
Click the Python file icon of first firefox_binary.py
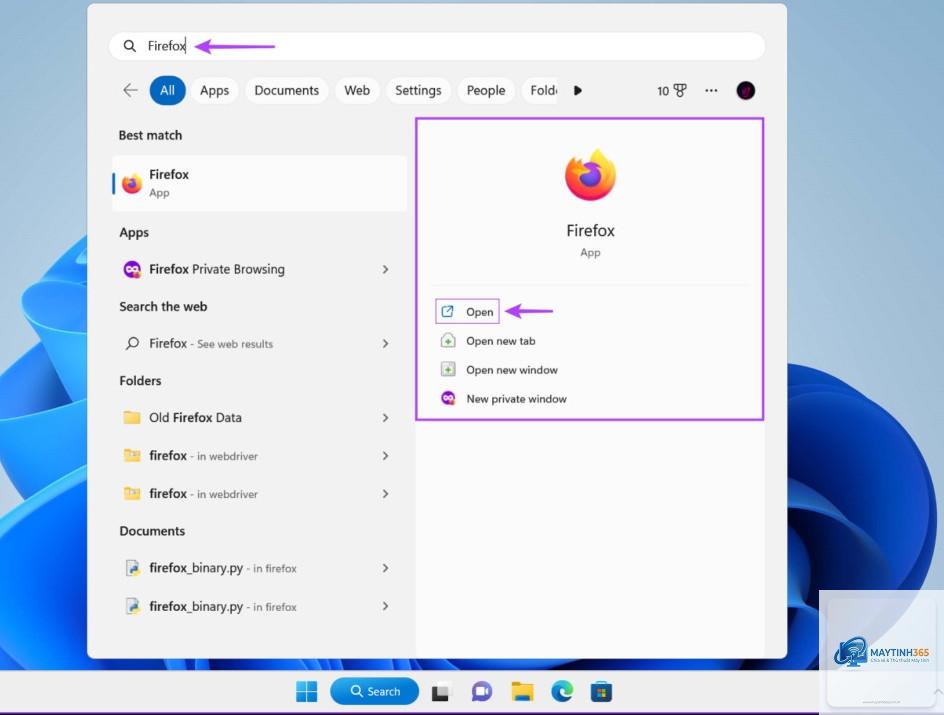[132, 568]
